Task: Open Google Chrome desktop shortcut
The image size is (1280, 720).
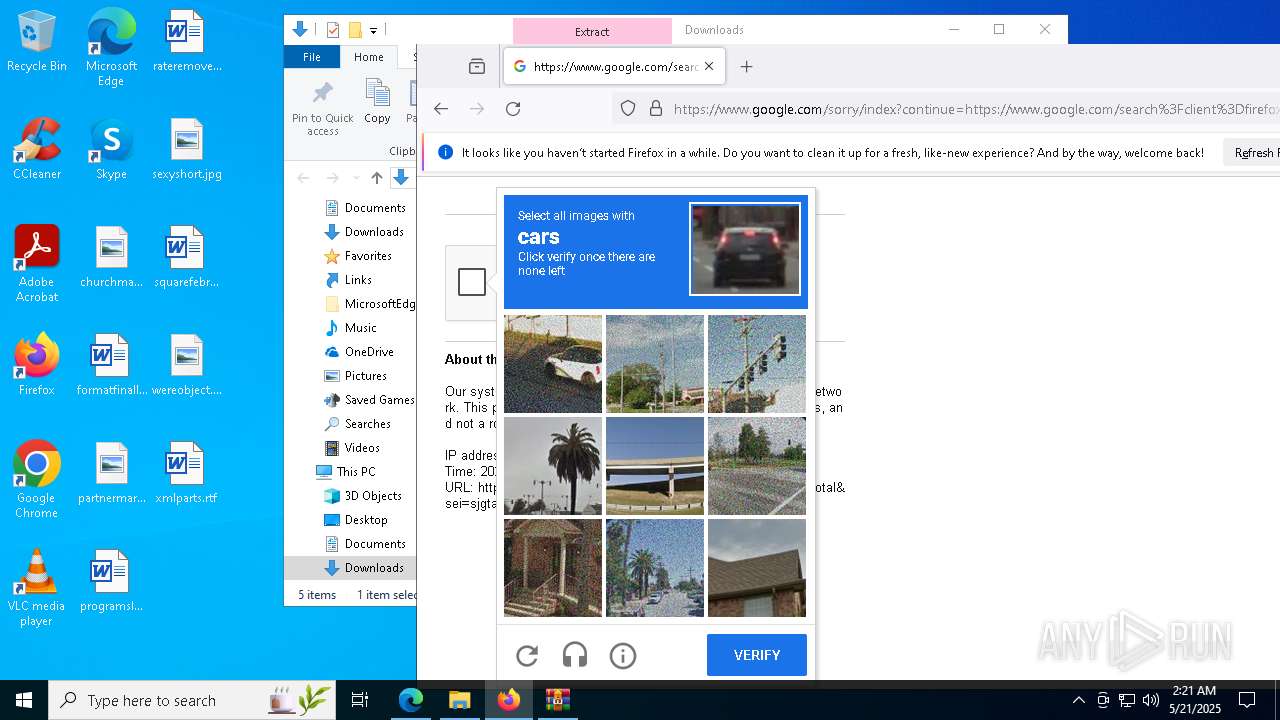Action: pos(37,480)
